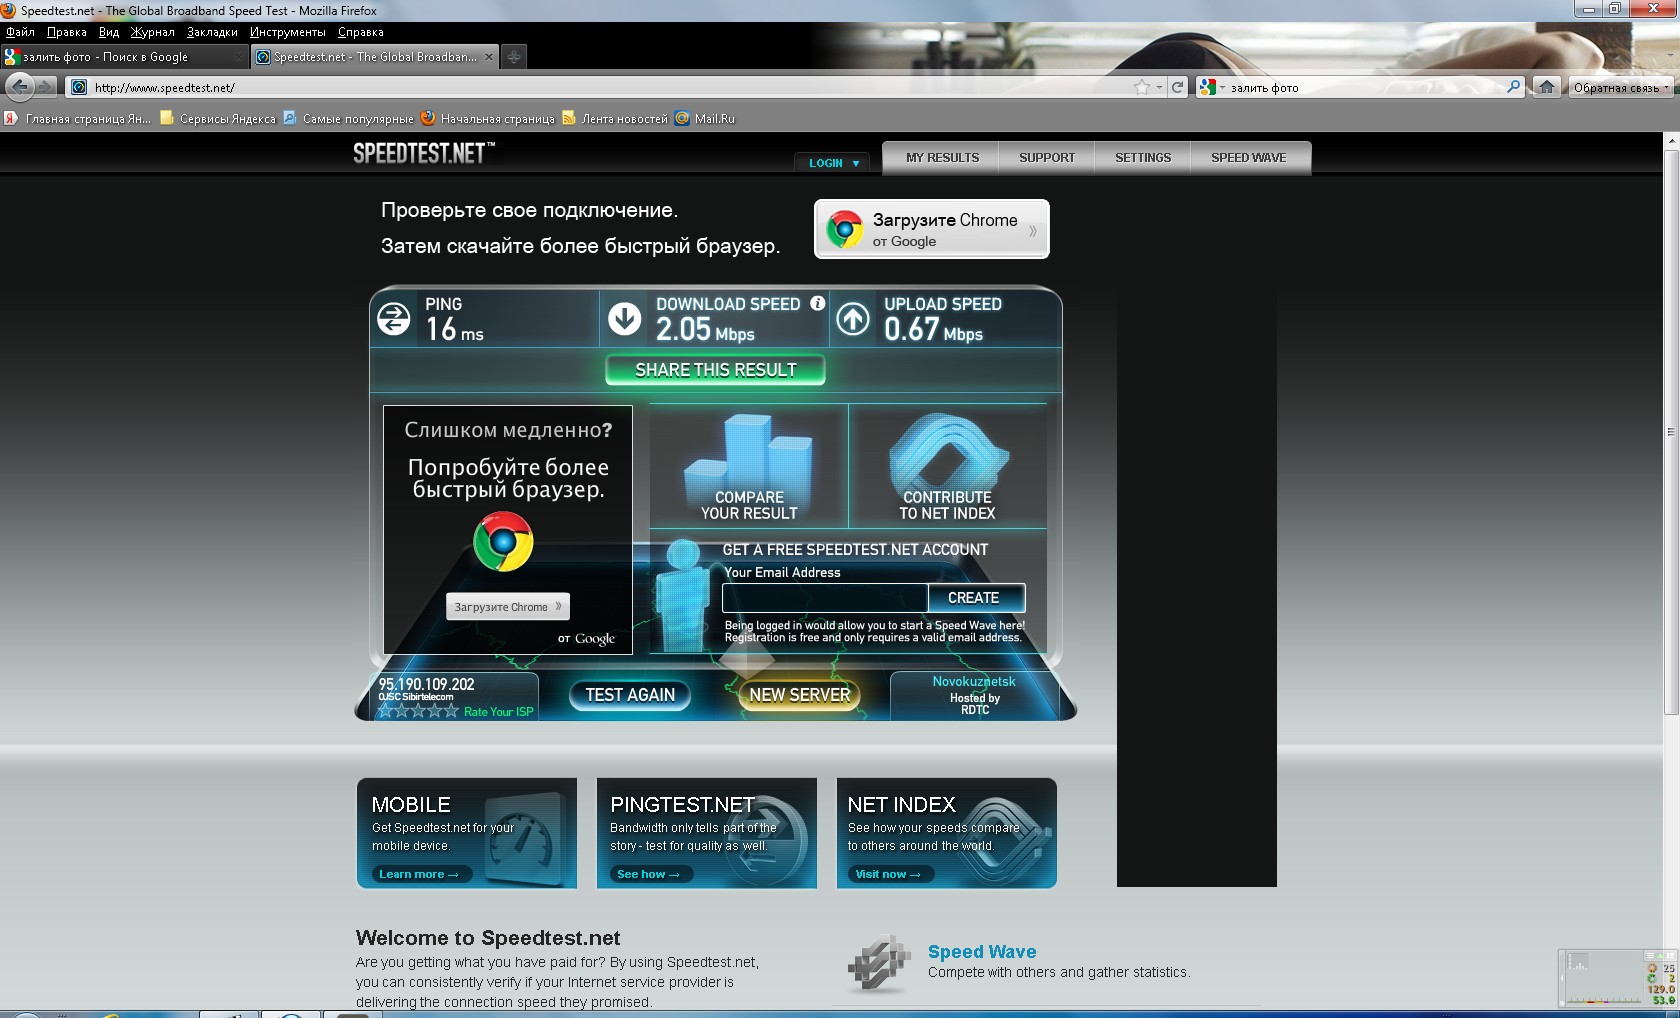Click the Novokuznetsk server link
The width and height of the screenshot is (1680, 1018).
[x=974, y=682]
